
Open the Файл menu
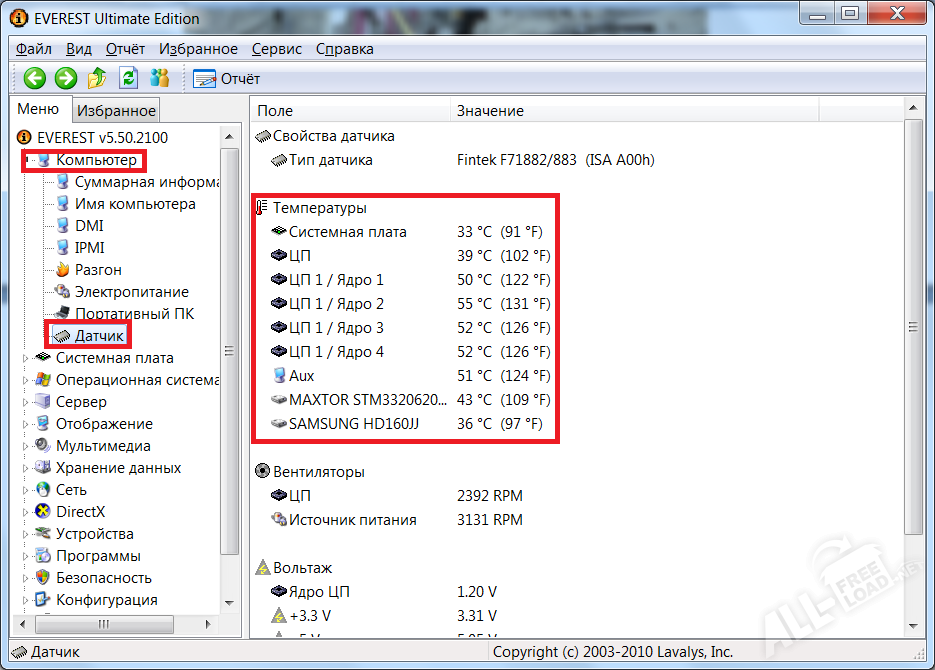click(x=34, y=49)
